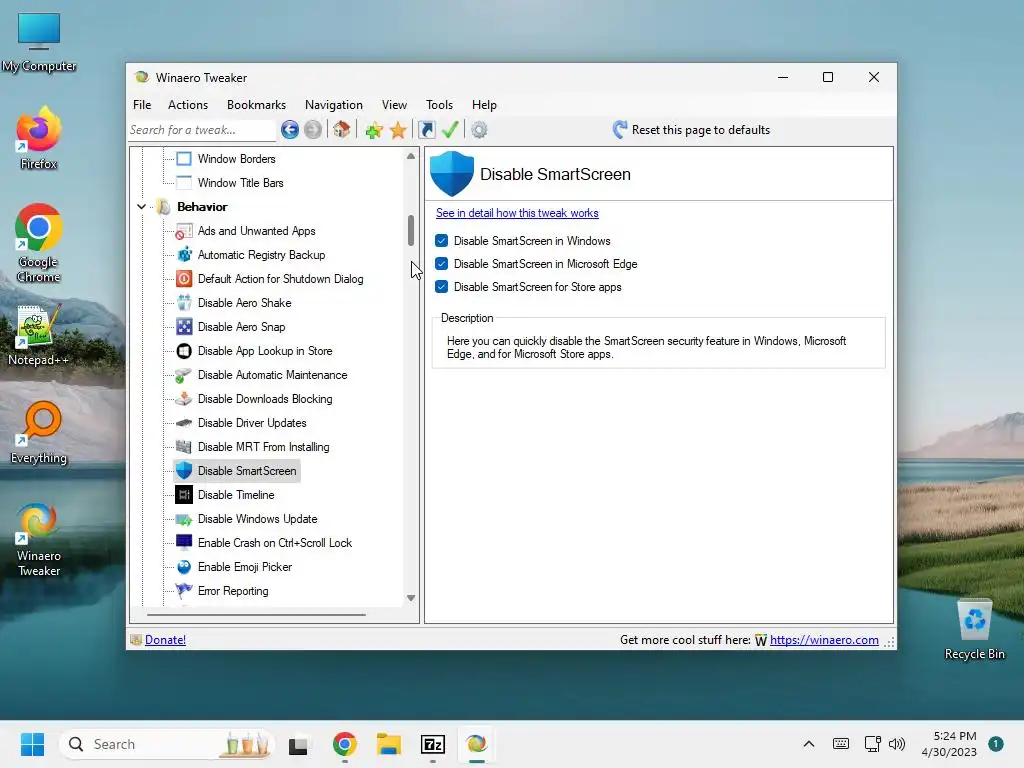This screenshot has height=768, width=1024.
Task: Collapse the Behavior tree category
Action: [x=141, y=207]
